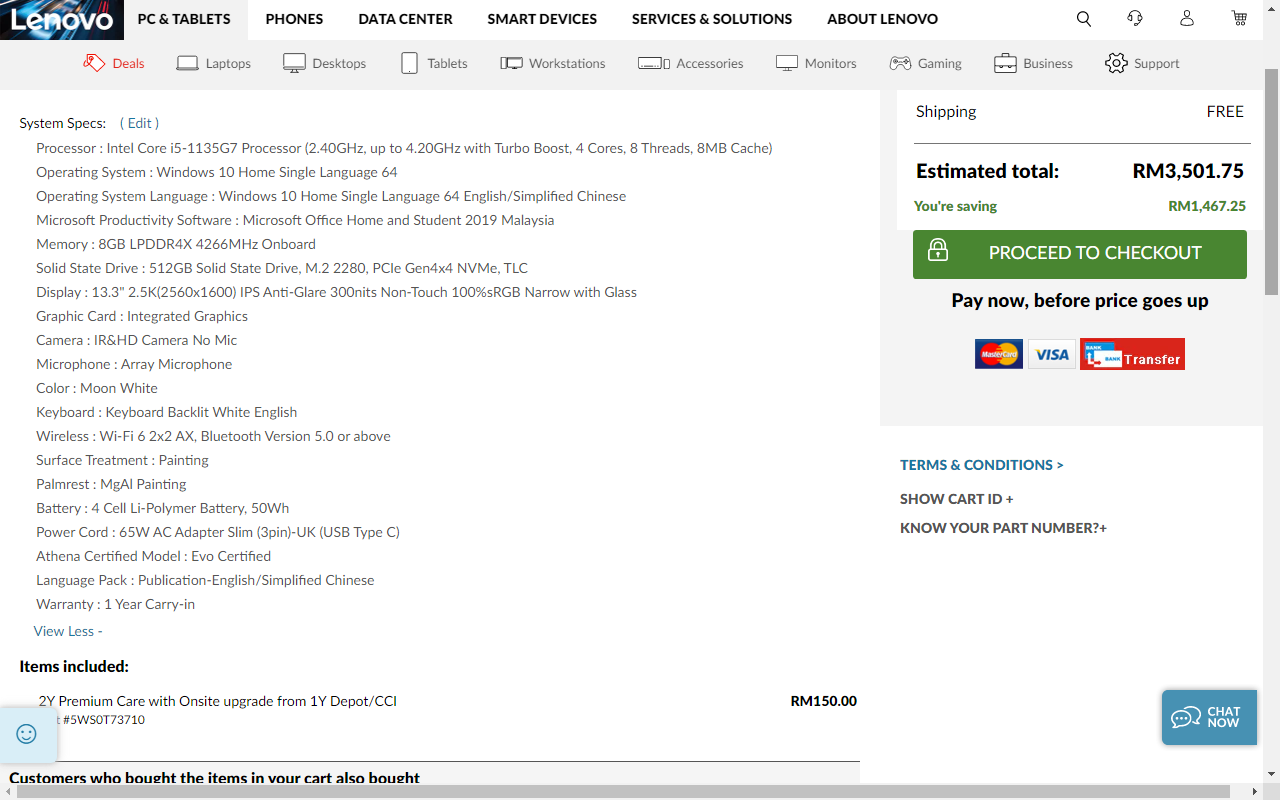Open the shopping cart icon
Viewport: 1280px width, 800px height.
click(1239, 19)
